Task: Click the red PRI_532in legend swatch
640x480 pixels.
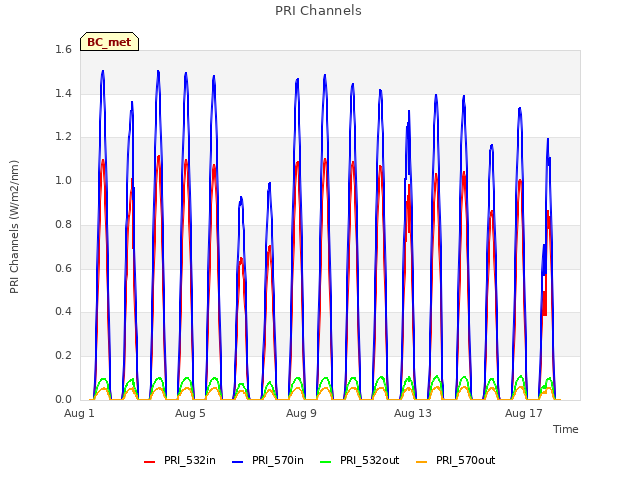Action: pyautogui.click(x=150, y=462)
